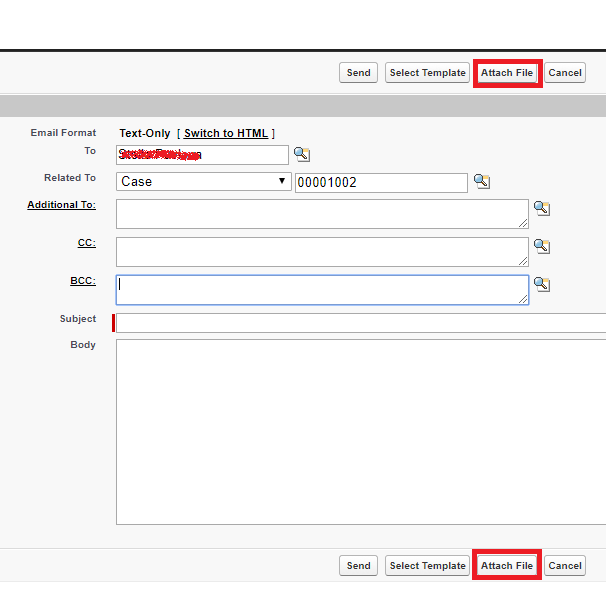This screenshot has width=606, height=602.
Task: Select the Body label
Action: click(83, 345)
